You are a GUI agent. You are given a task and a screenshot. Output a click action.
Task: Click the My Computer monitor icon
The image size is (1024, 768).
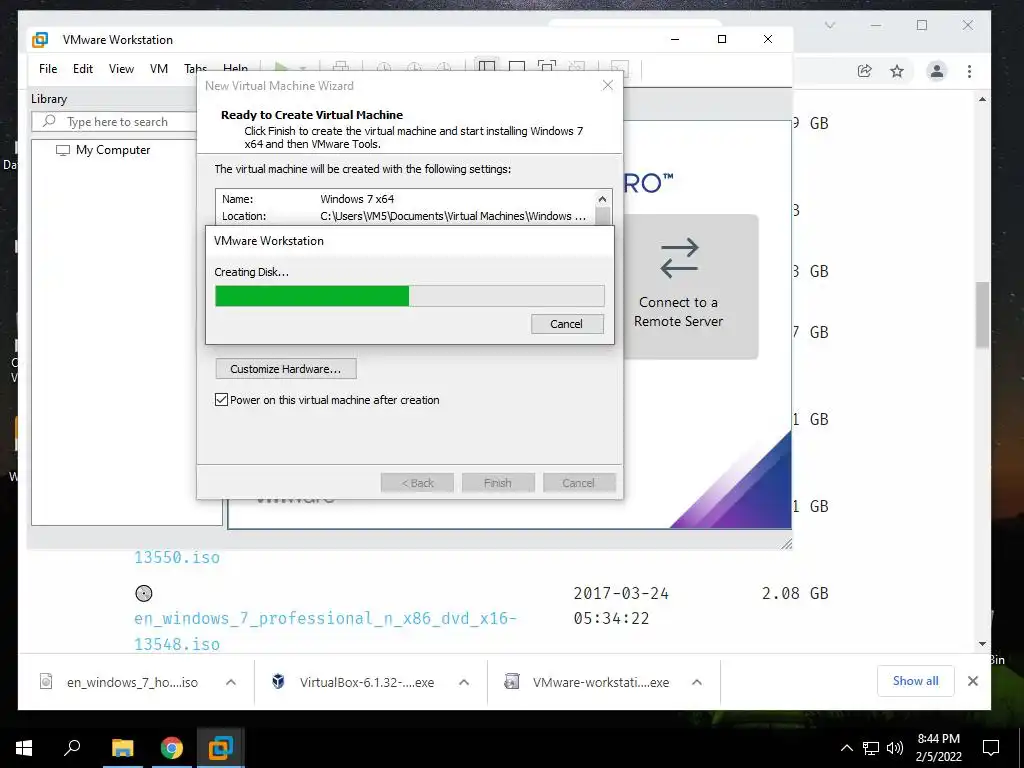point(63,150)
